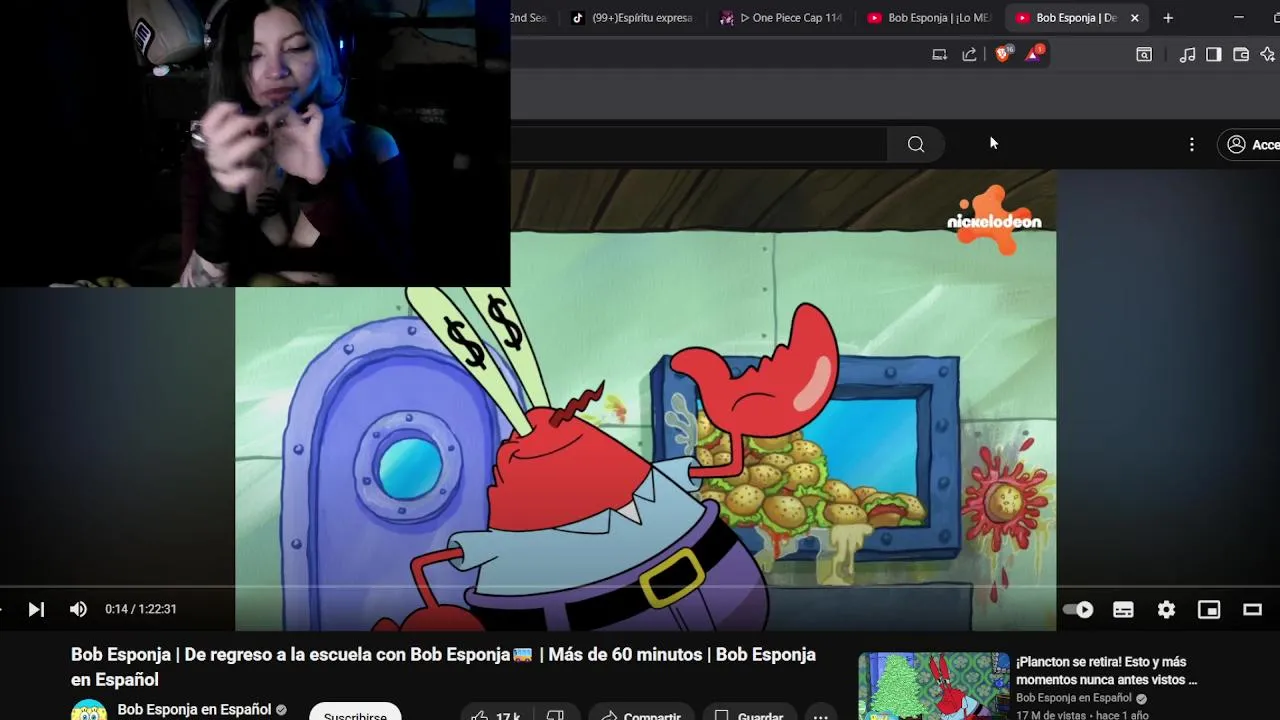Click the suggested video's channel Bob Esponja en Español
The width and height of the screenshot is (1280, 720).
(x=1074, y=698)
